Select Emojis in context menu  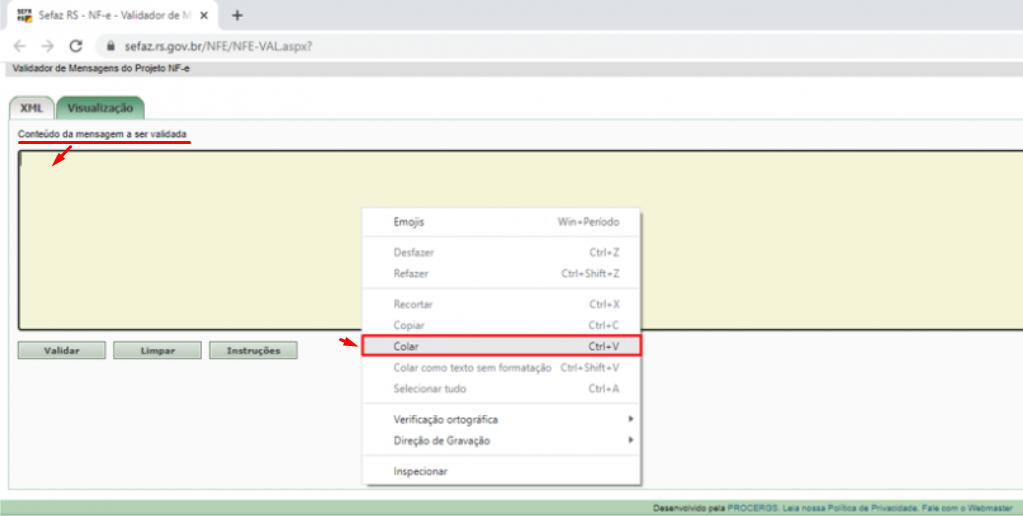[x=500, y=222]
